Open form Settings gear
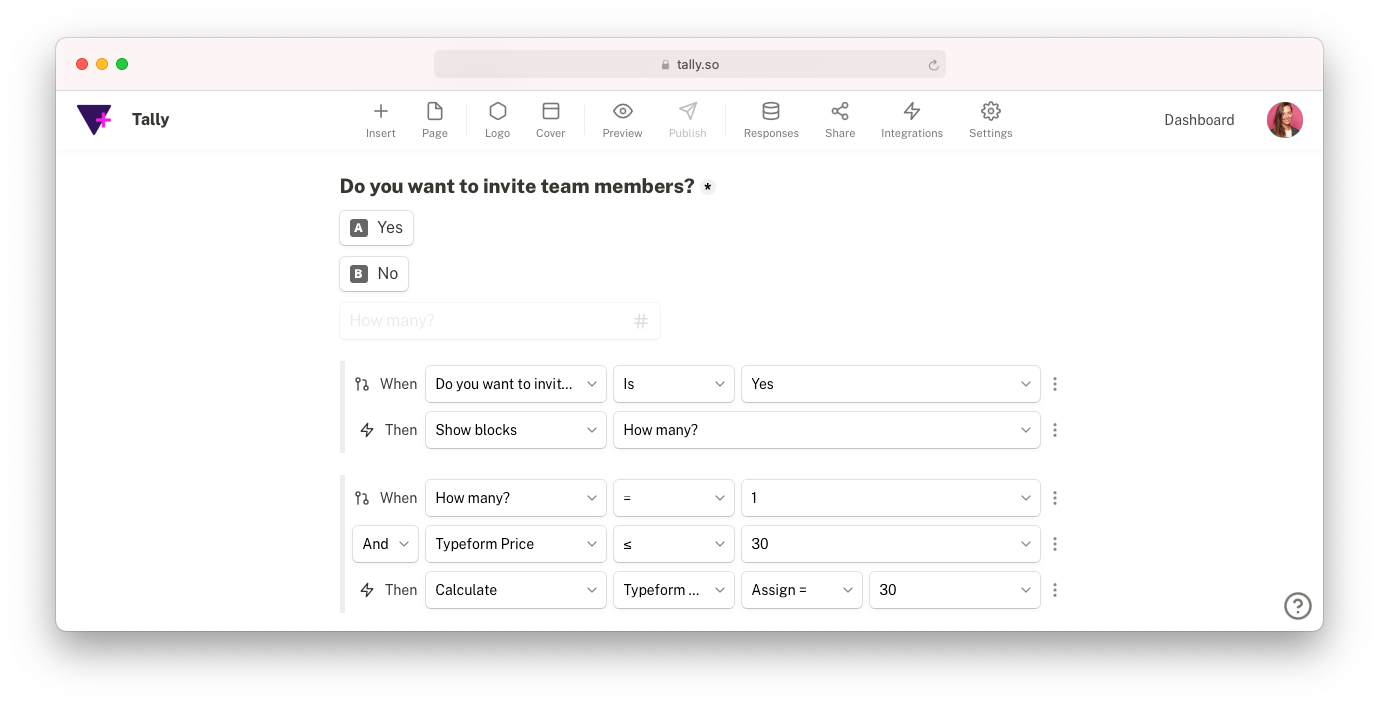1379x705 pixels. (x=990, y=120)
